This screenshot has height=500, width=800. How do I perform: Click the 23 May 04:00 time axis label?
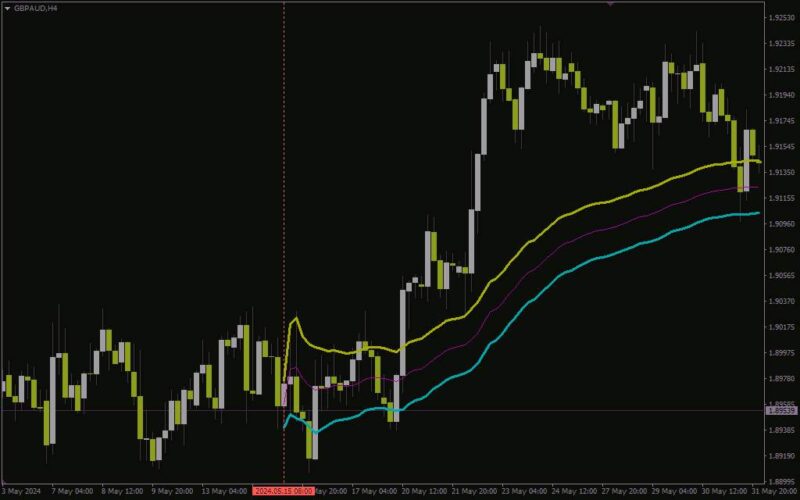(522, 491)
